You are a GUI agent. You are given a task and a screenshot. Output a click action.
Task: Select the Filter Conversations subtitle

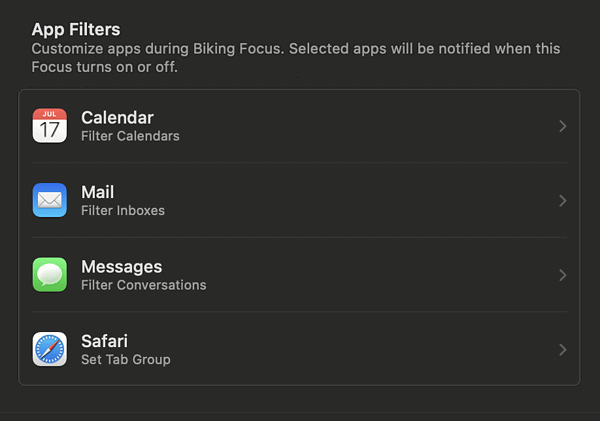(143, 285)
